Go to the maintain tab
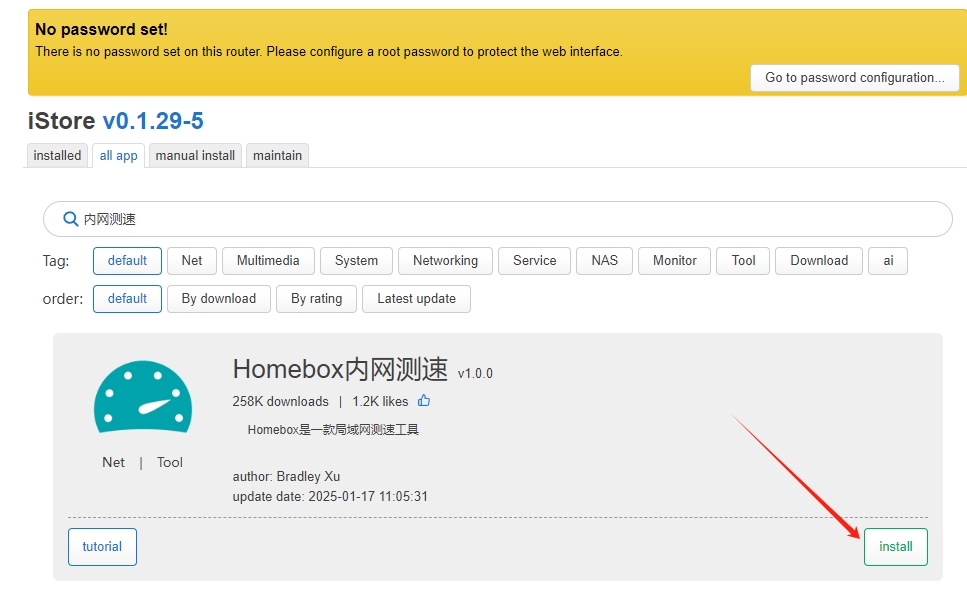The image size is (967, 597). [278, 155]
